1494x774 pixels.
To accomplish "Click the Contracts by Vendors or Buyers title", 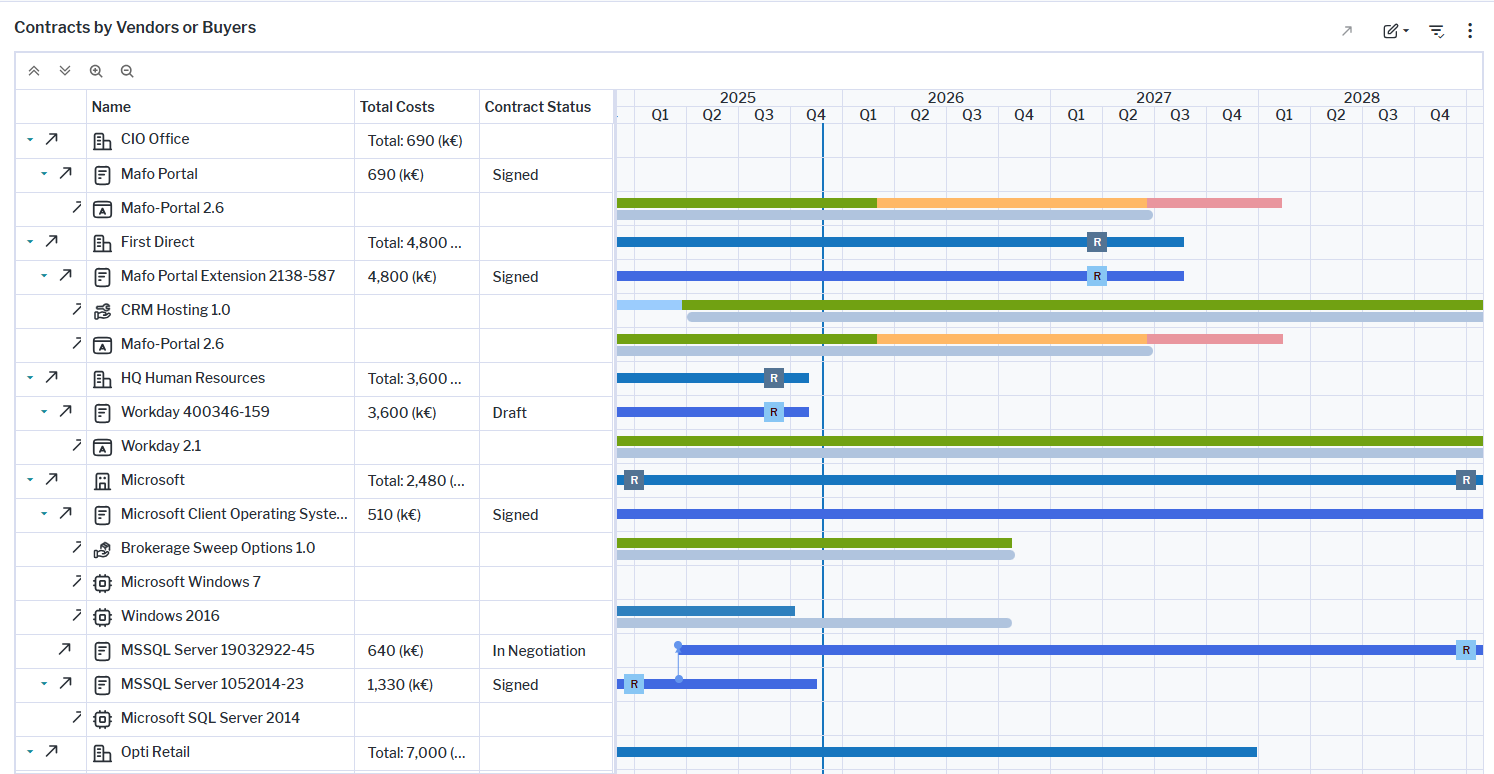I will tap(135, 27).
